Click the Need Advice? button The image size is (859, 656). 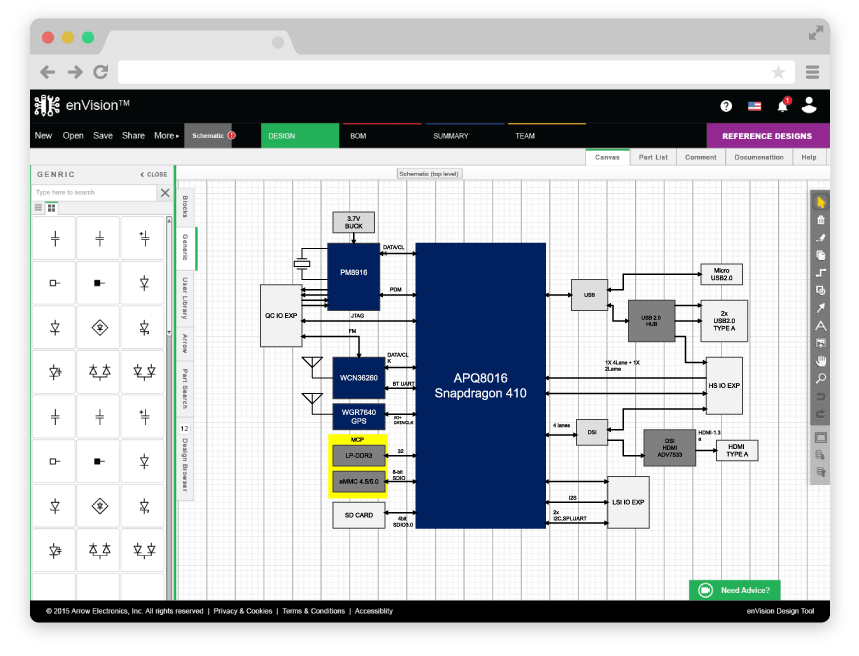[x=735, y=590]
